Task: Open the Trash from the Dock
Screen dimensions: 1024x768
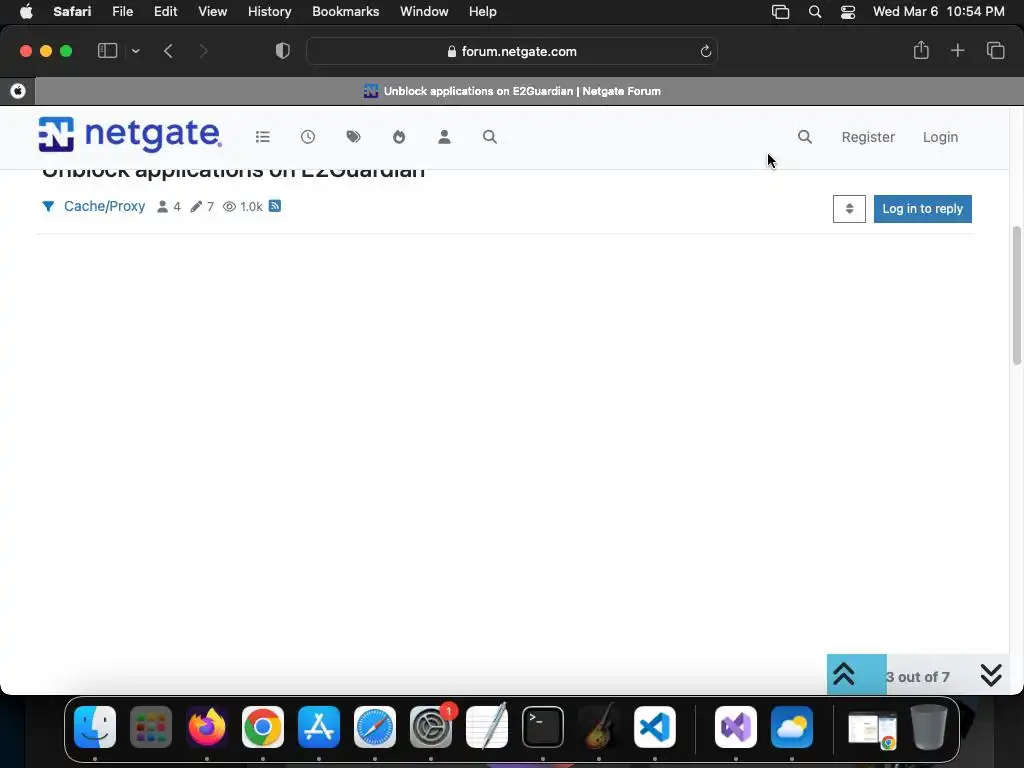Action: pyautogui.click(x=929, y=727)
